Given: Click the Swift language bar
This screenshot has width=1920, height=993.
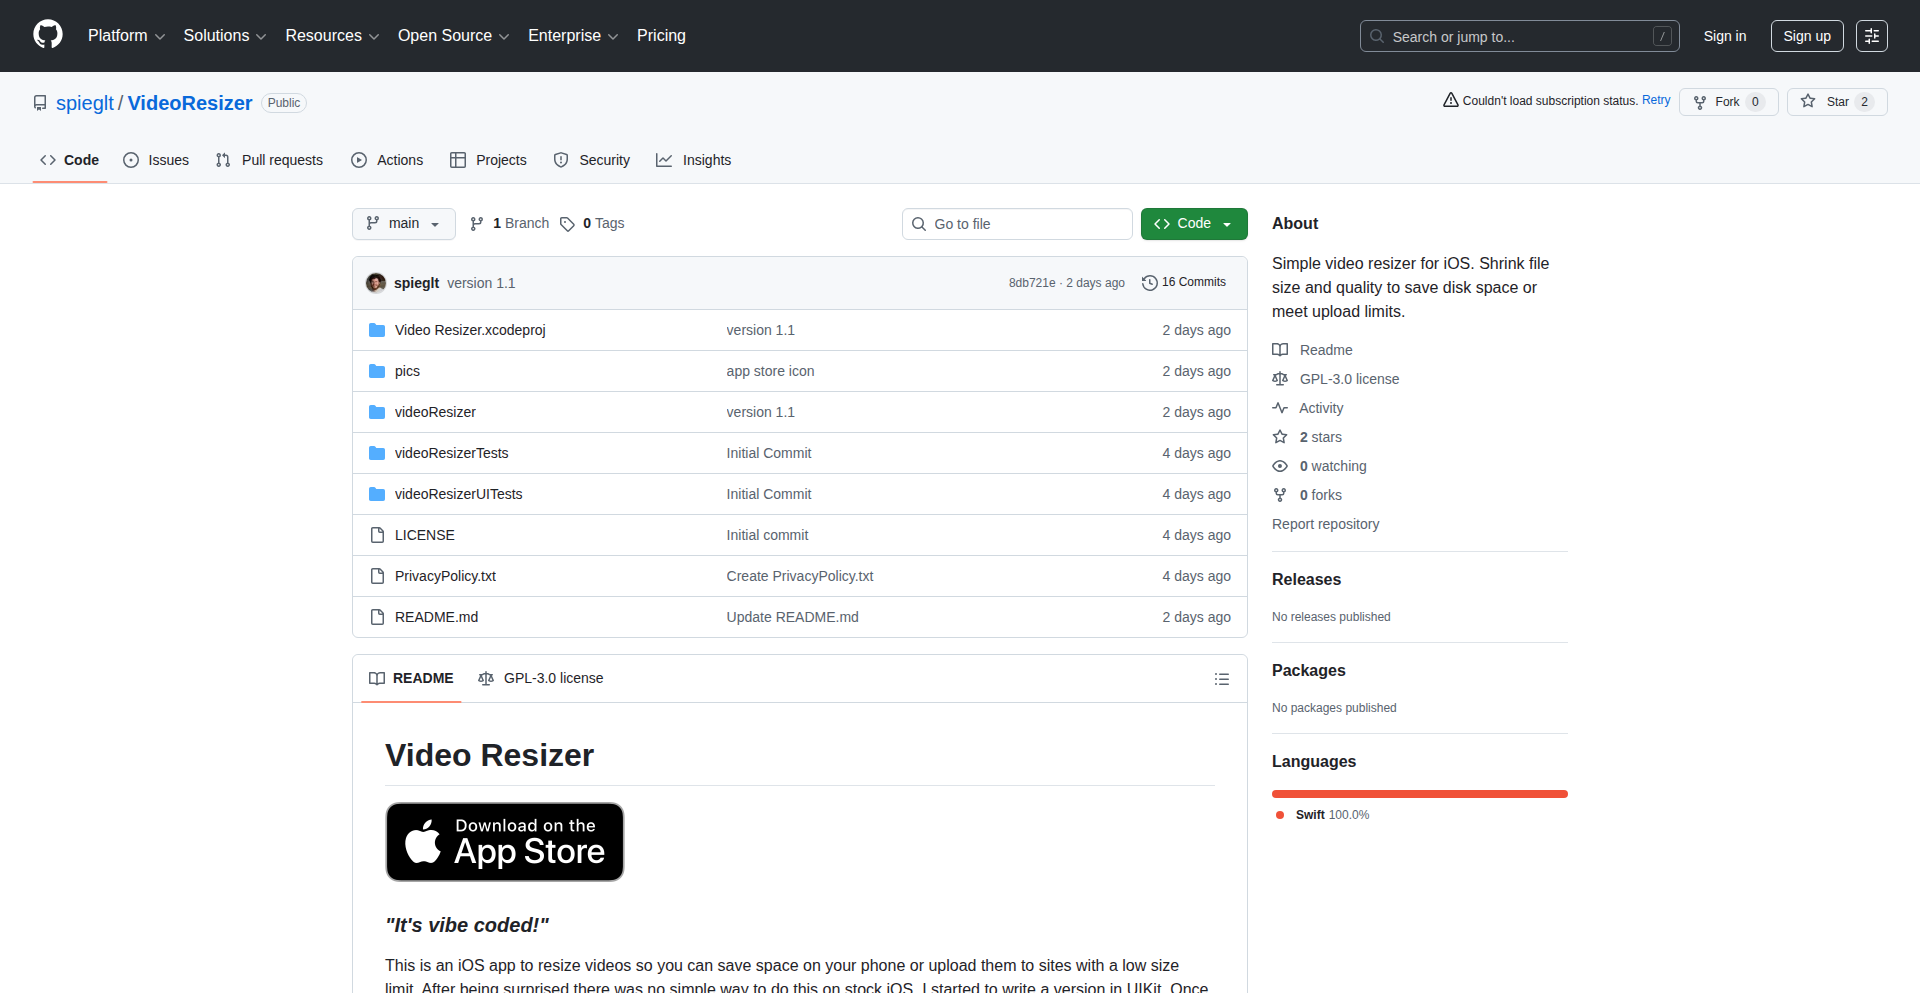Looking at the screenshot, I should [x=1419, y=794].
